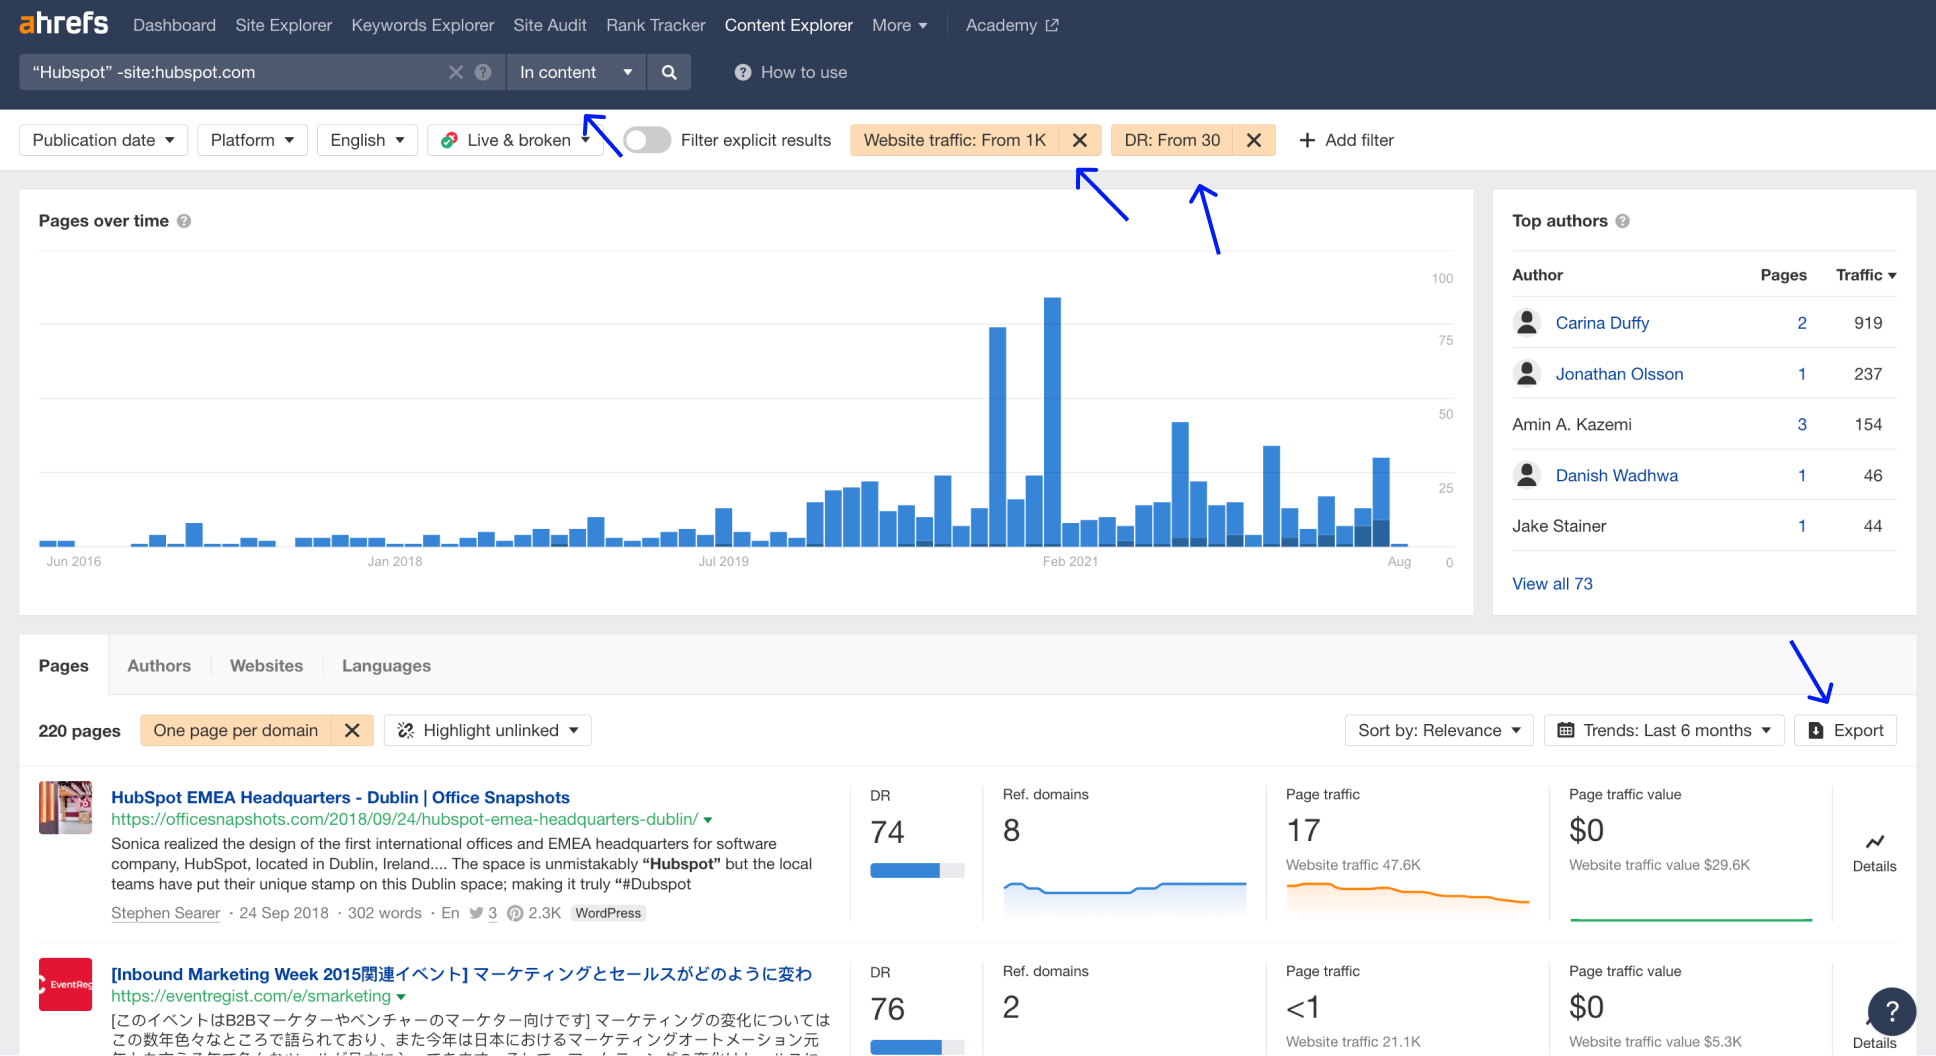Open the Publication date filter dropdown
This screenshot has width=1936, height=1056.
click(104, 140)
